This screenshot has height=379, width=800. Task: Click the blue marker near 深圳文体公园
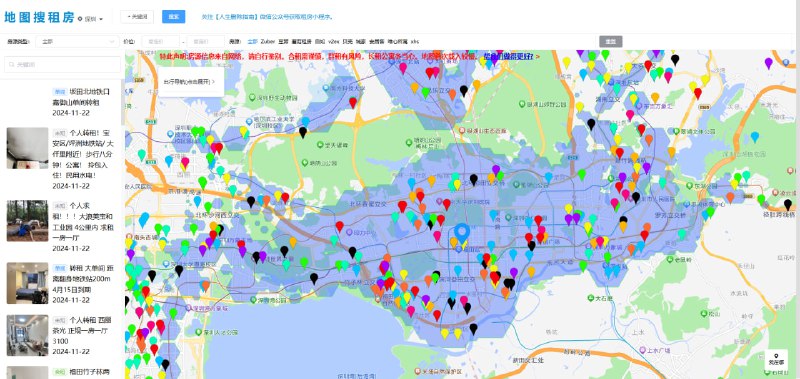[x=755, y=137]
